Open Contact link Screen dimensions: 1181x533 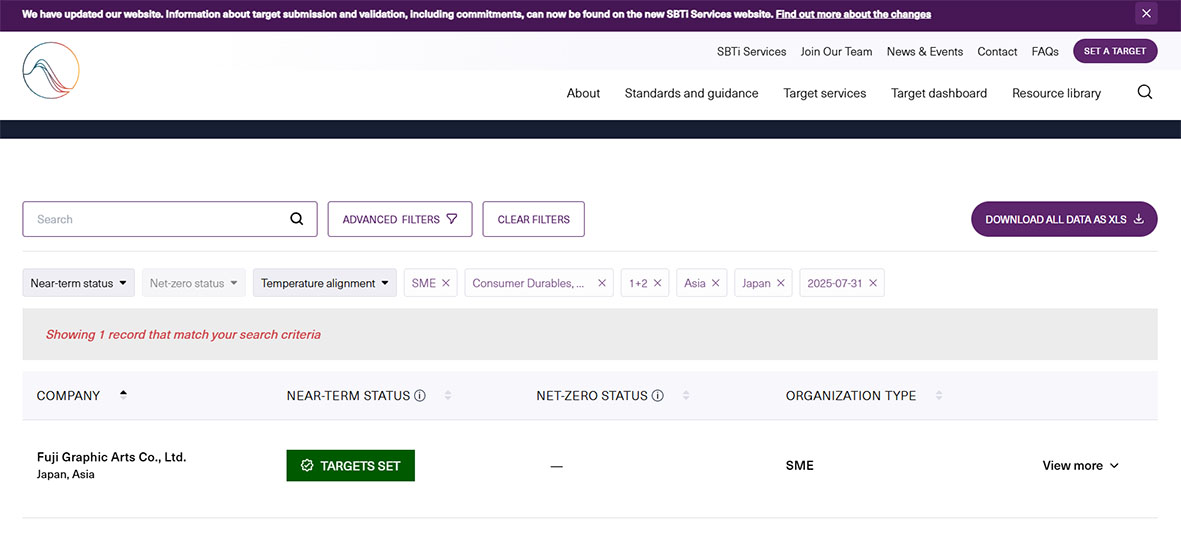pyautogui.click(x=996, y=52)
